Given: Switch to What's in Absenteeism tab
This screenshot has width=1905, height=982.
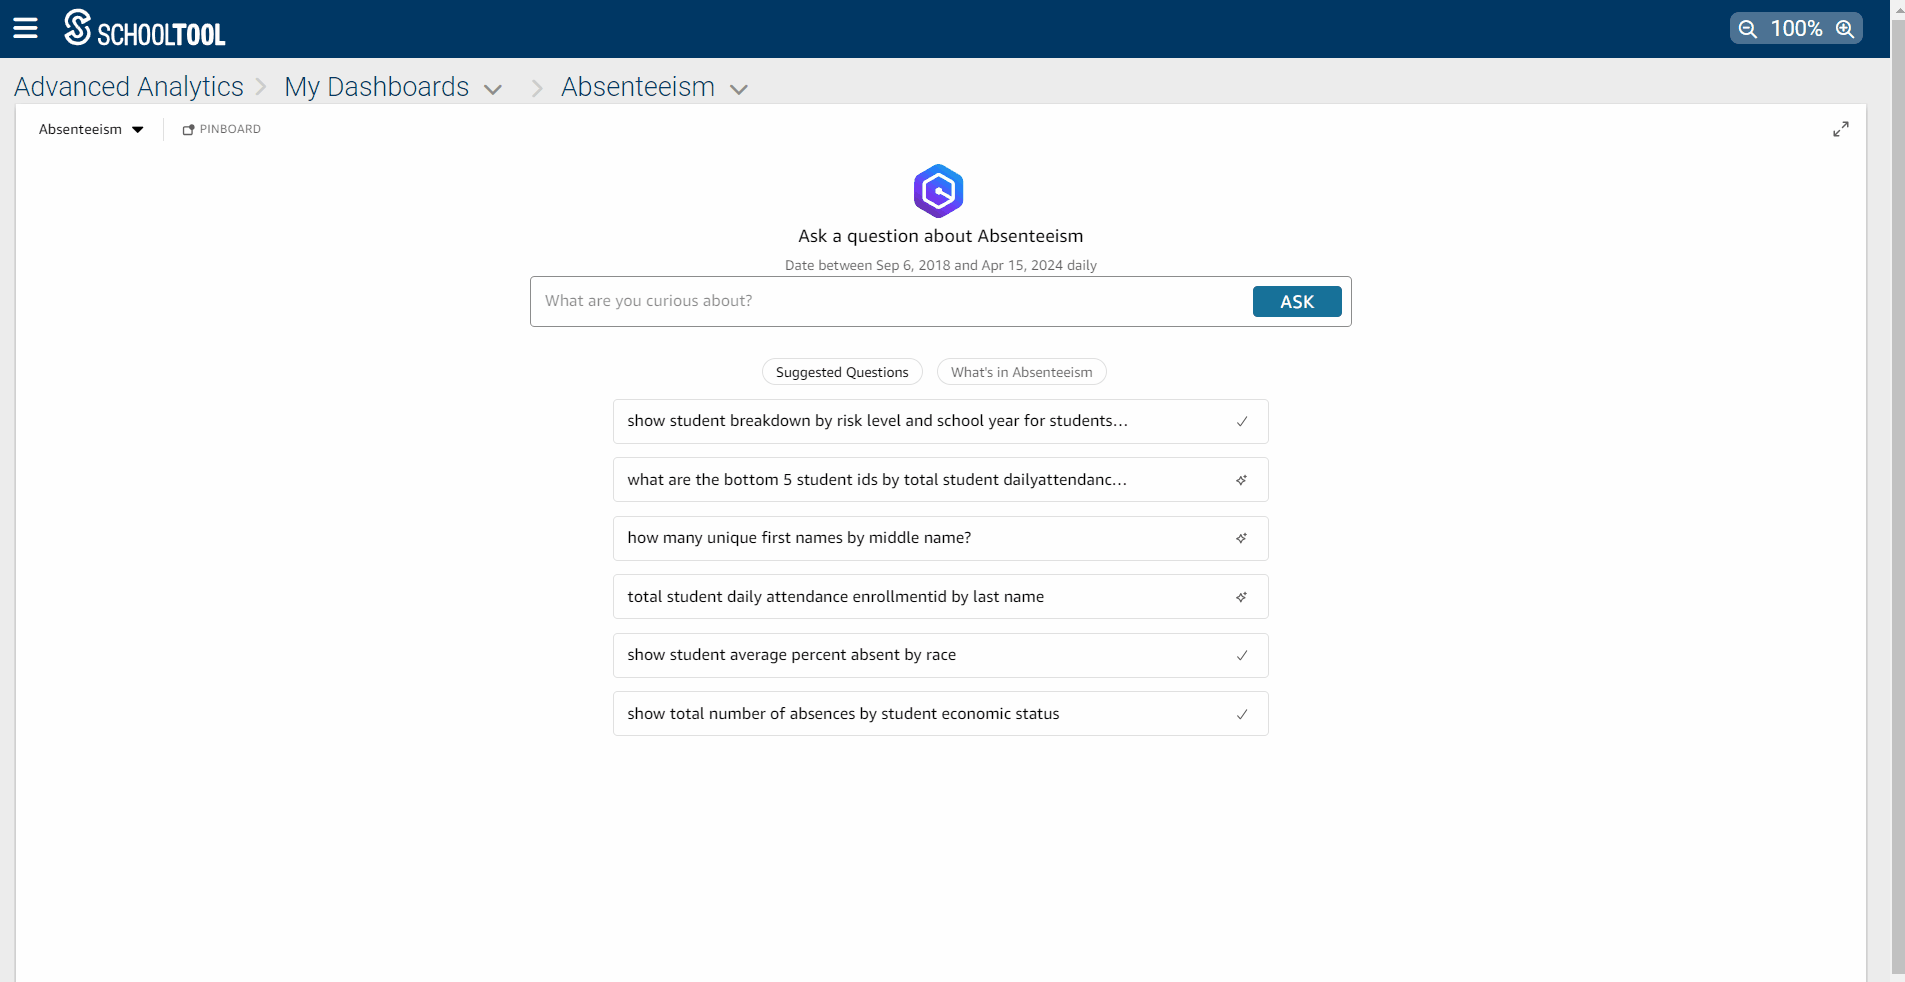Looking at the screenshot, I should pyautogui.click(x=1021, y=372).
